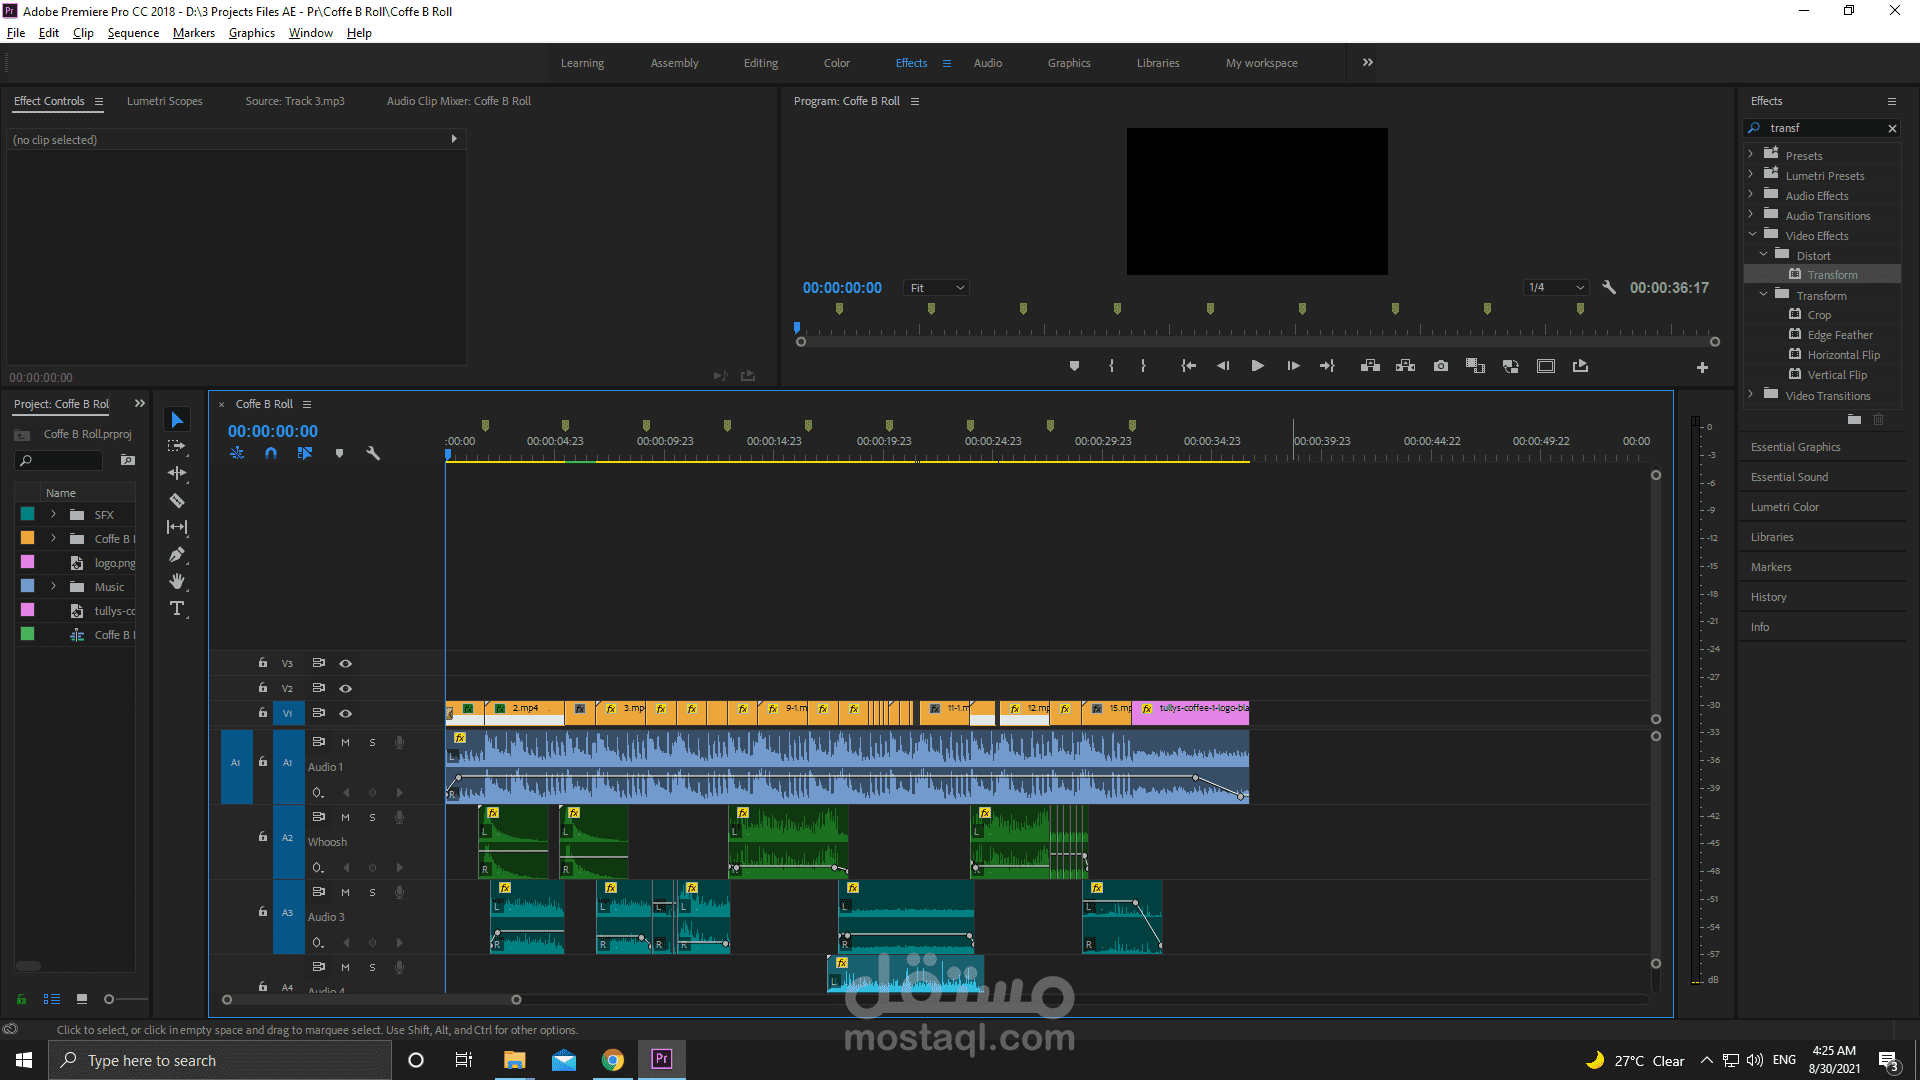The height and width of the screenshot is (1080, 1920).
Task: Go to In point in Program monitor
Action: click(1188, 366)
